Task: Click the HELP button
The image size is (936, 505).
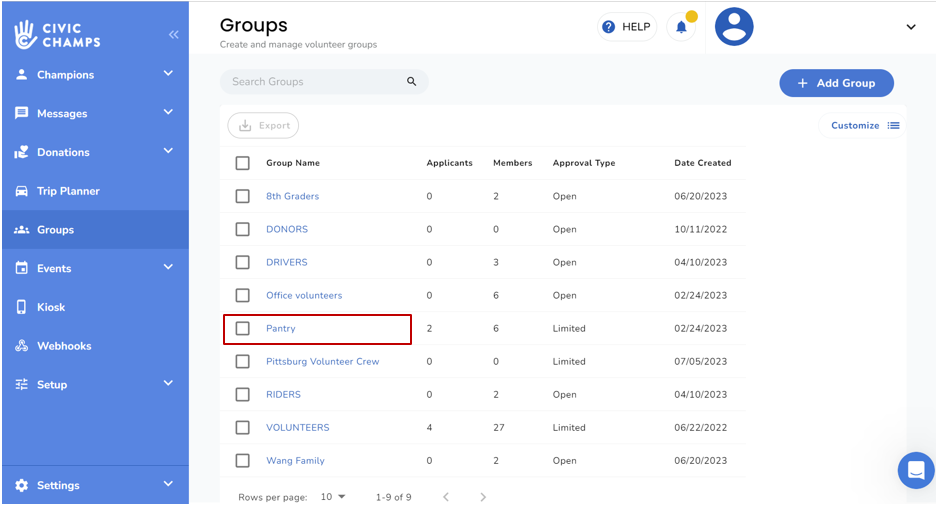Action: tap(626, 27)
